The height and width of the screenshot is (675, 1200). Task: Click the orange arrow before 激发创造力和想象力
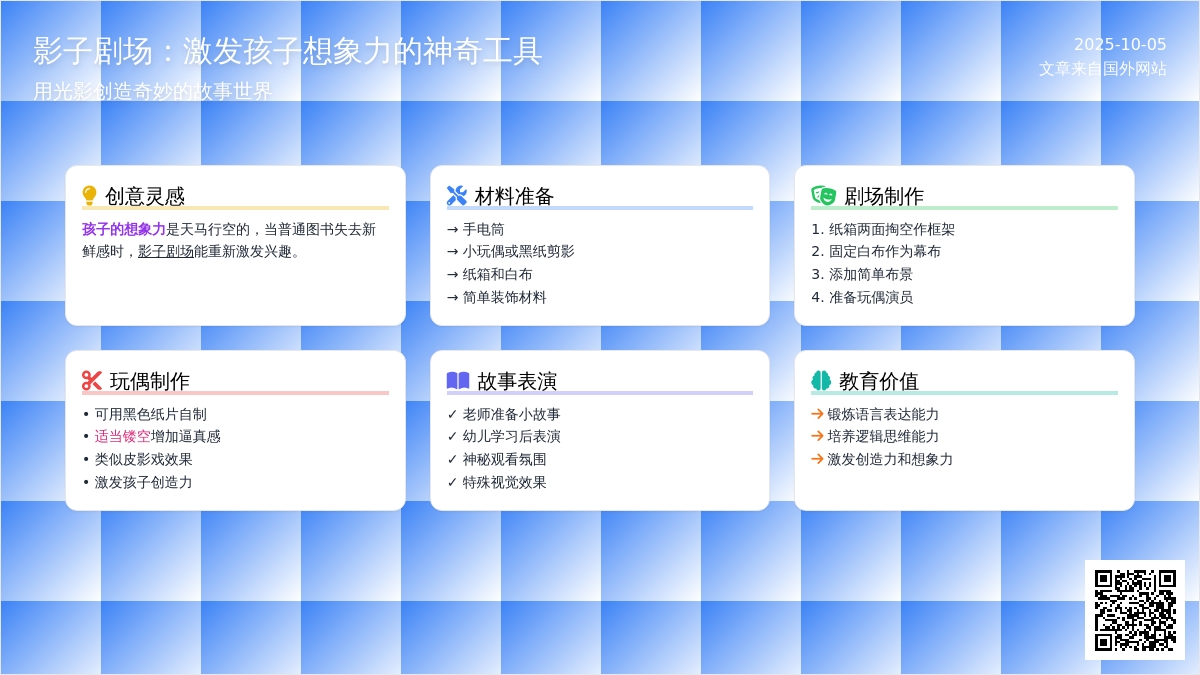[x=817, y=459]
